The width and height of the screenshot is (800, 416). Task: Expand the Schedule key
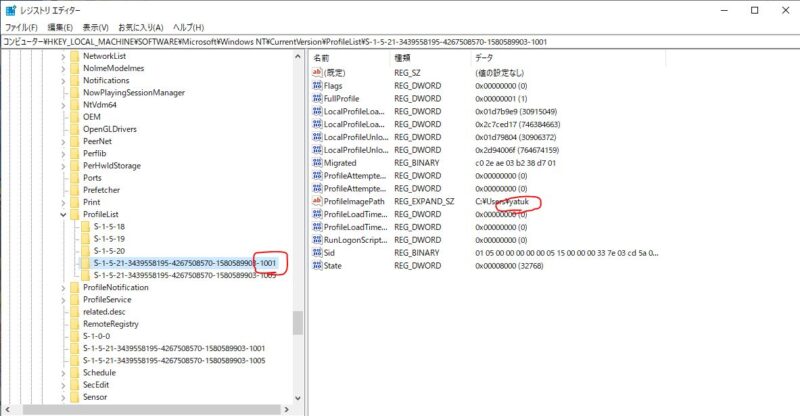pyautogui.click(x=63, y=373)
